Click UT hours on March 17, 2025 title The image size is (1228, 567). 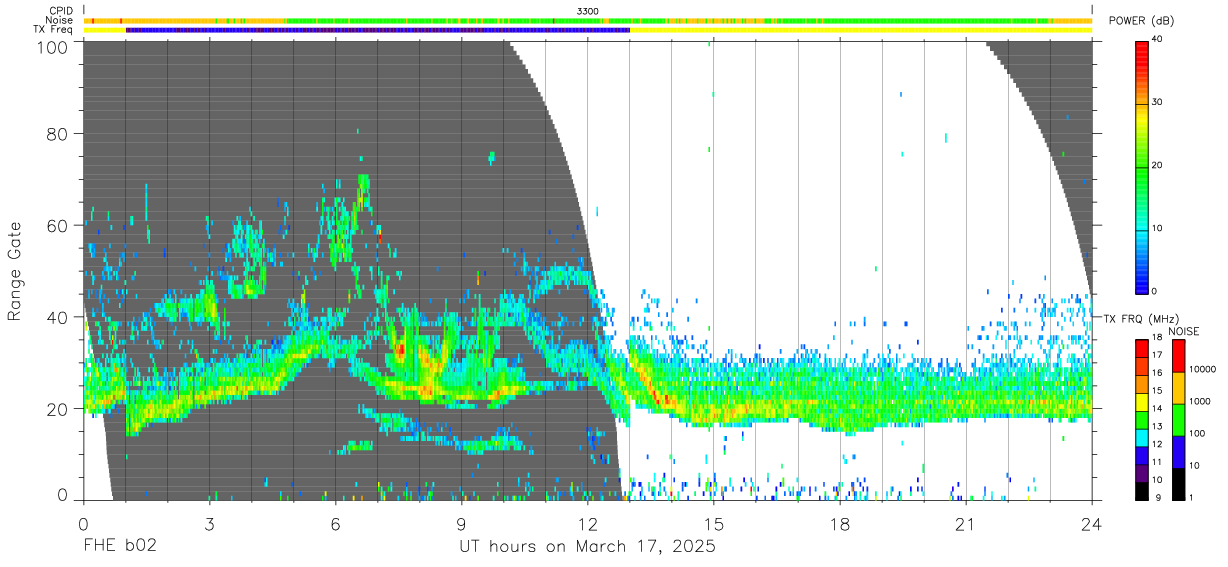[x=587, y=547]
